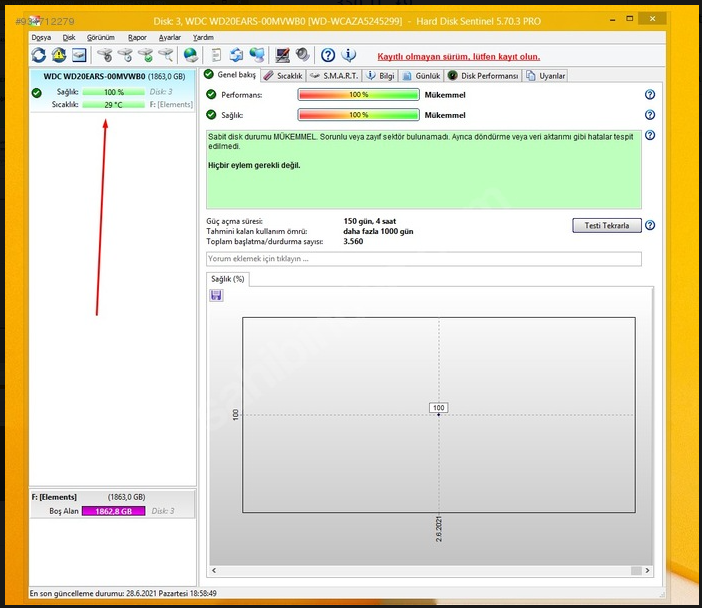Open the Dosya menu
The width and height of the screenshot is (702, 608).
(41, 38)
